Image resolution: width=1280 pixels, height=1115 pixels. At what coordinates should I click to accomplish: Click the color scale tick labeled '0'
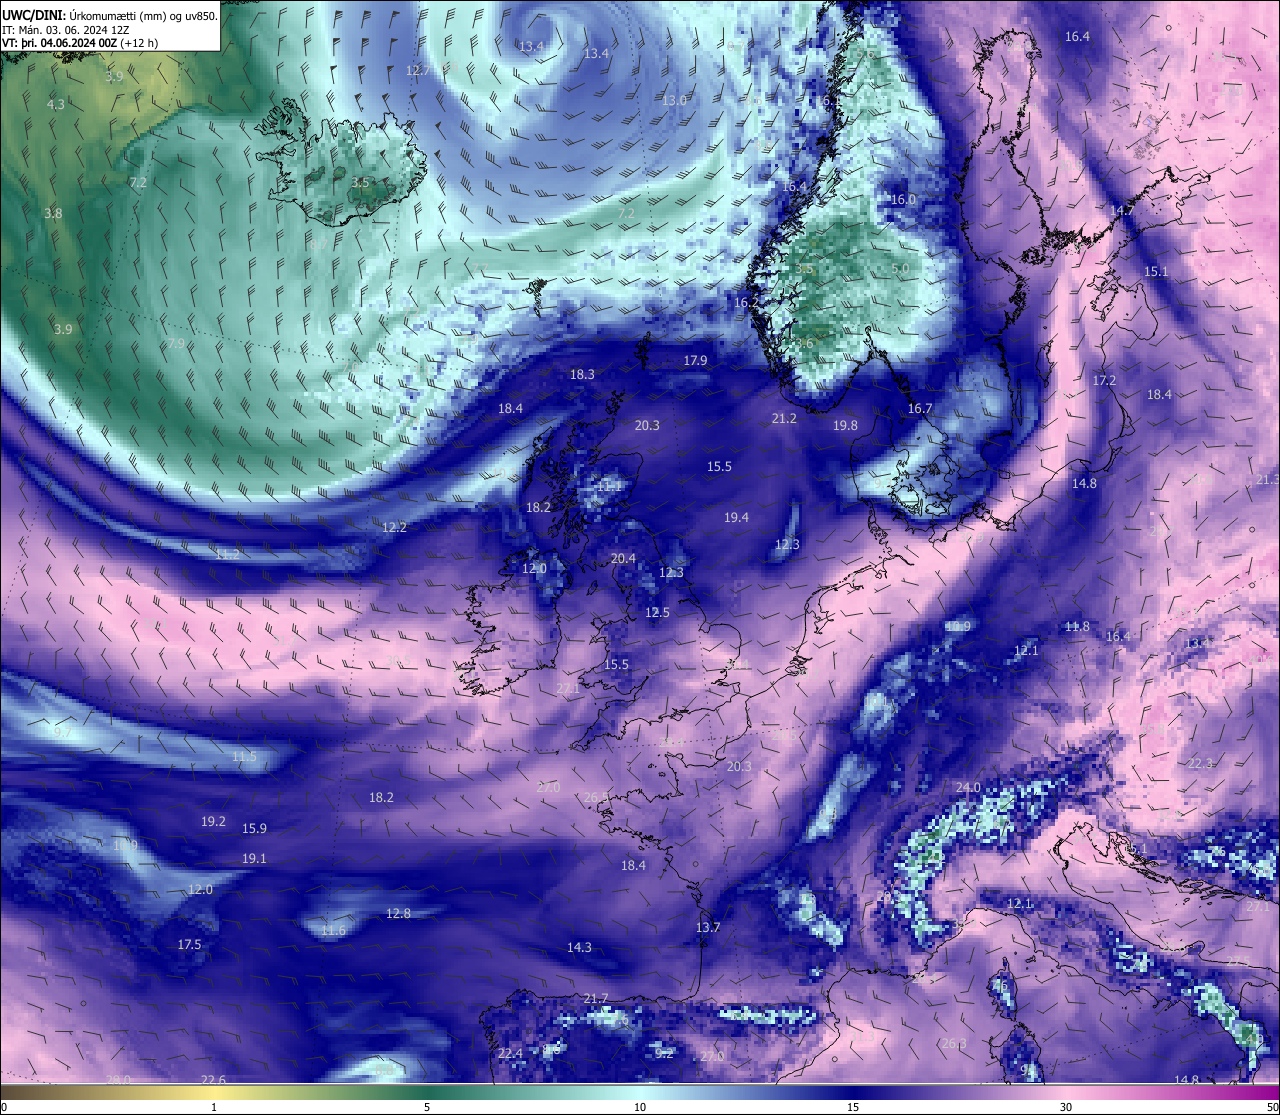click(x=3, y=1107)
